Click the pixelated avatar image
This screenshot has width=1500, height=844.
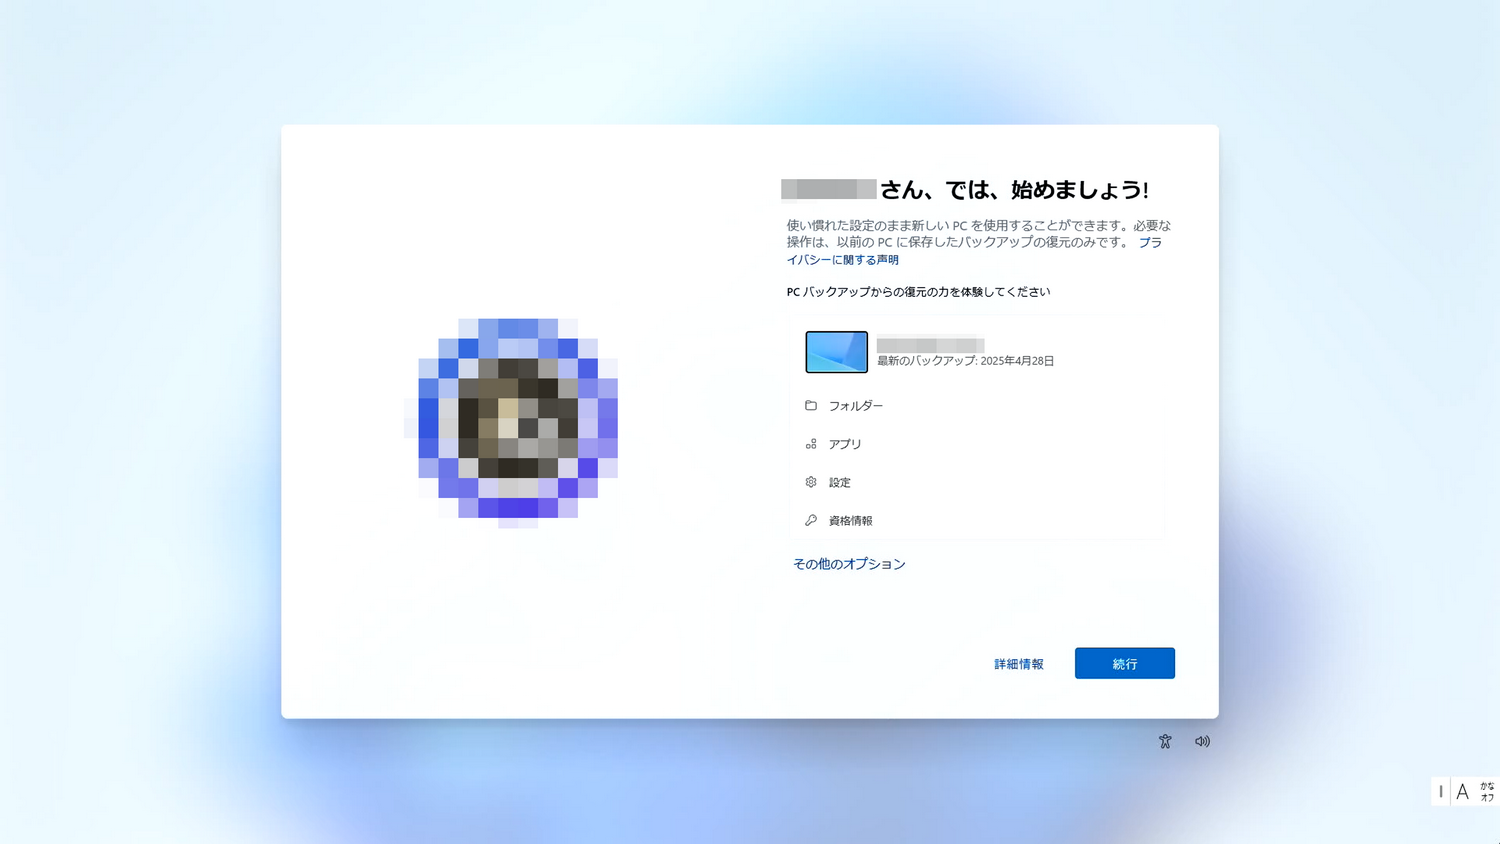[x=517, y=420]
